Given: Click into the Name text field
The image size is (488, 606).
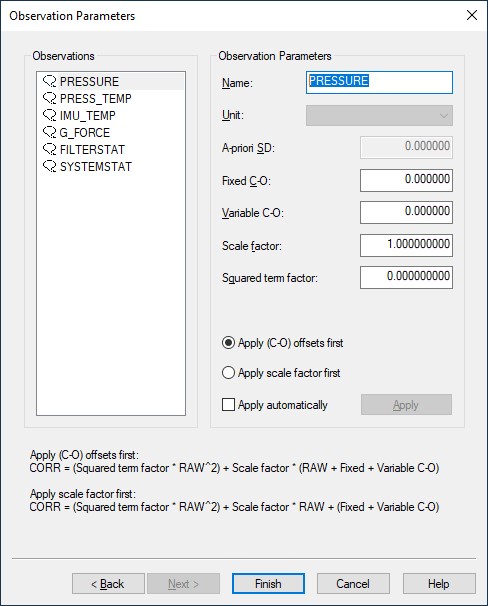Looking at the screenshot, I should (379, 82).
